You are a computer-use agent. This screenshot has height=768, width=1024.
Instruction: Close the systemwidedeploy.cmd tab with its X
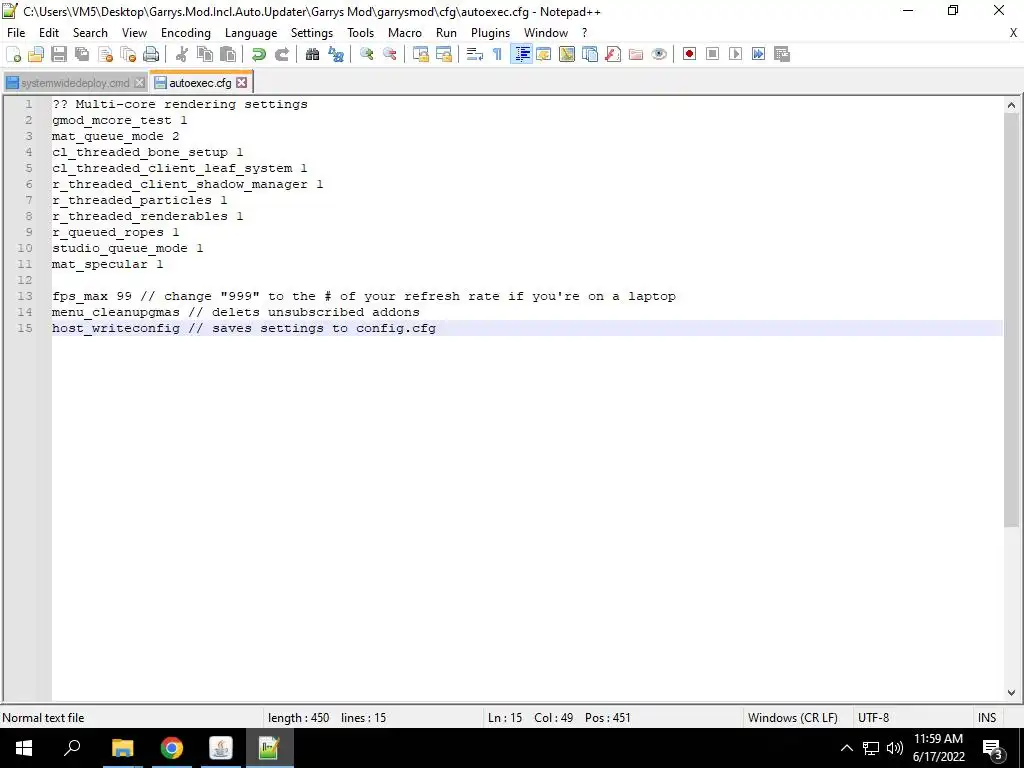139,83
